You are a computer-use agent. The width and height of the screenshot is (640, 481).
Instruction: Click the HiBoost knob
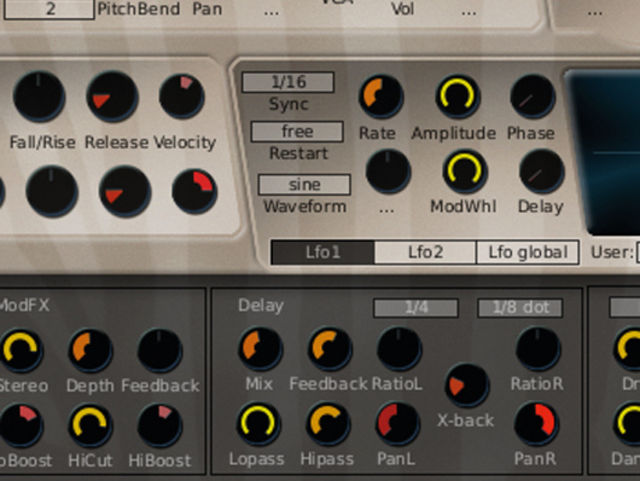click(x=160, y=425)
